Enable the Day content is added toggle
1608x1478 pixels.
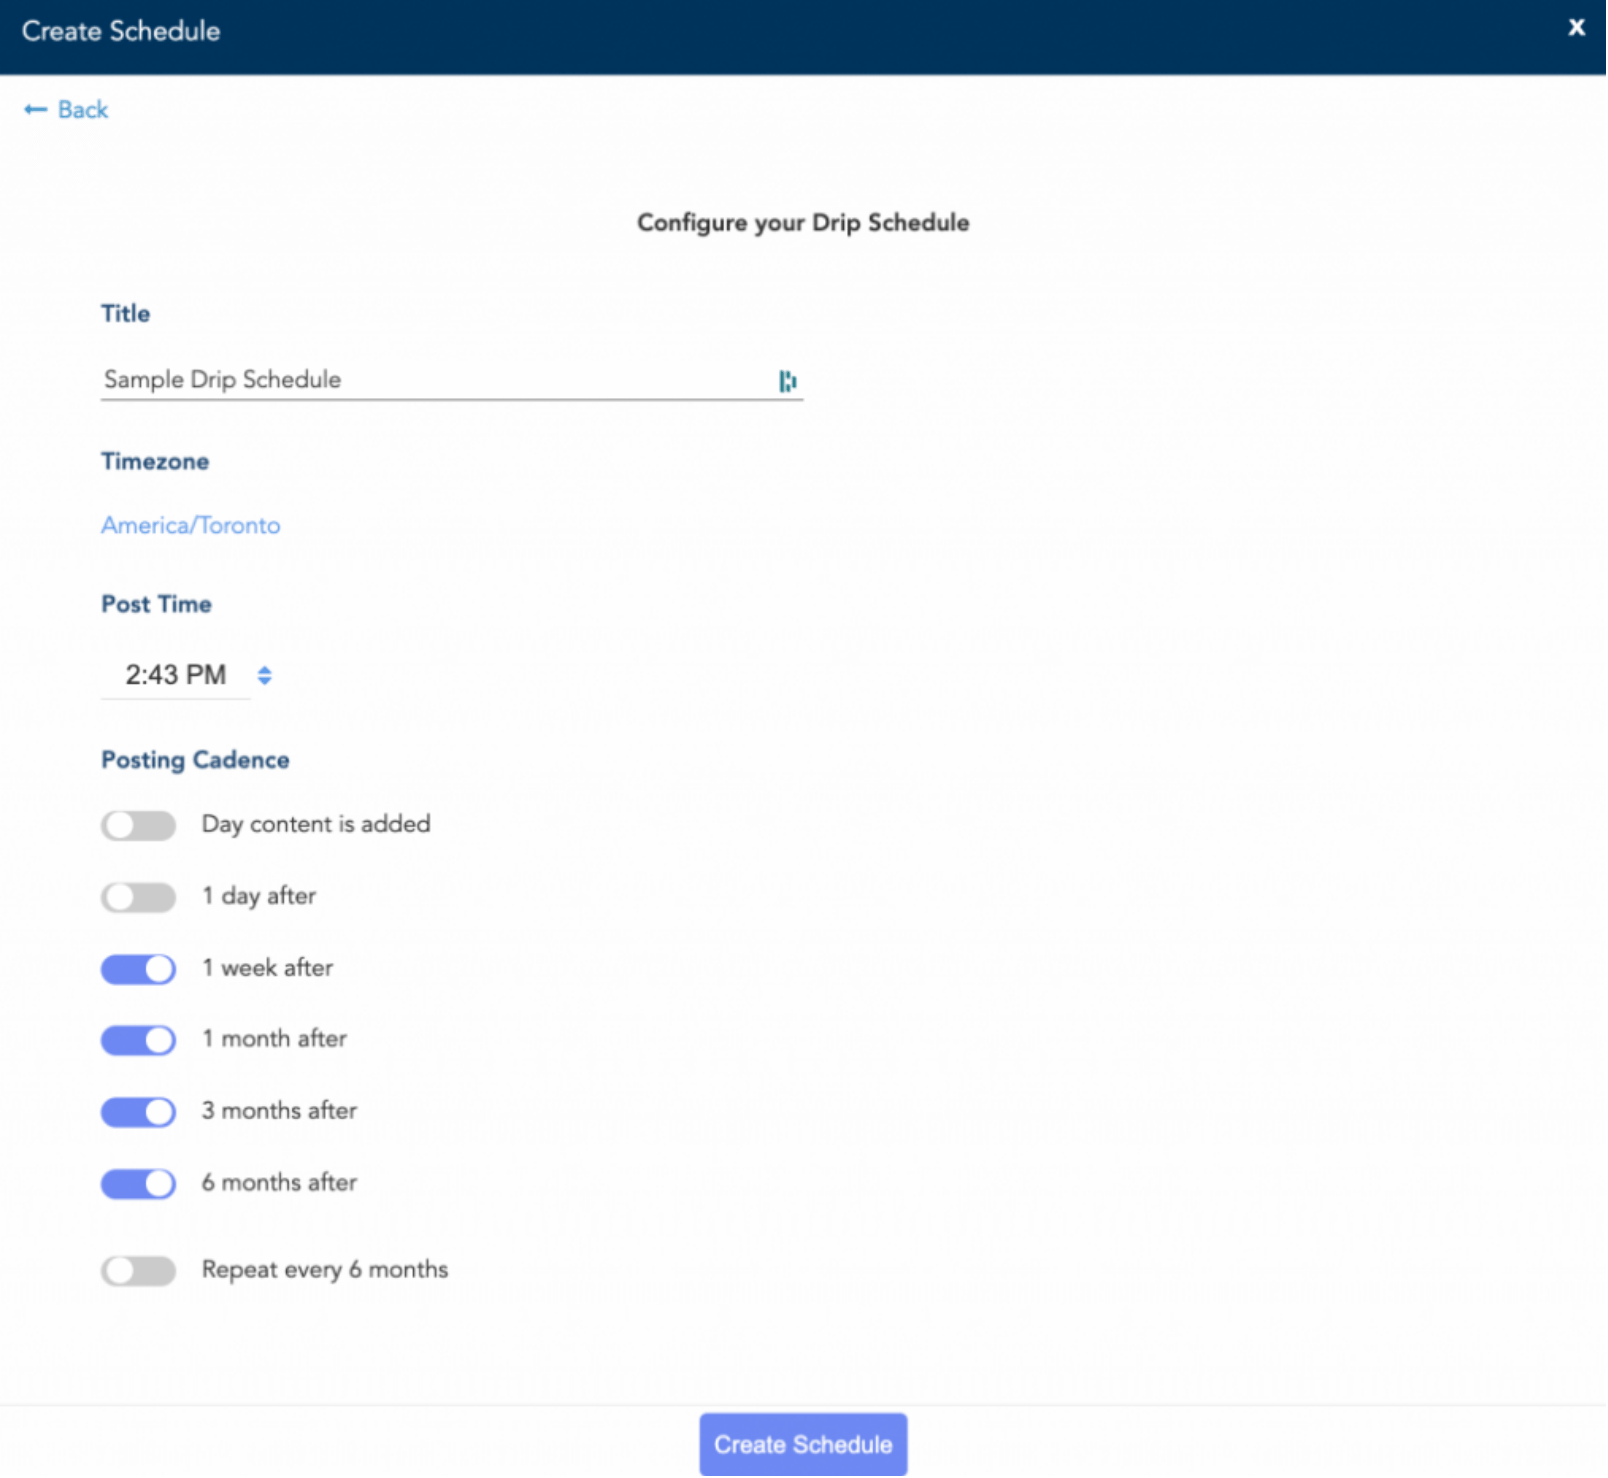point(138,826)
